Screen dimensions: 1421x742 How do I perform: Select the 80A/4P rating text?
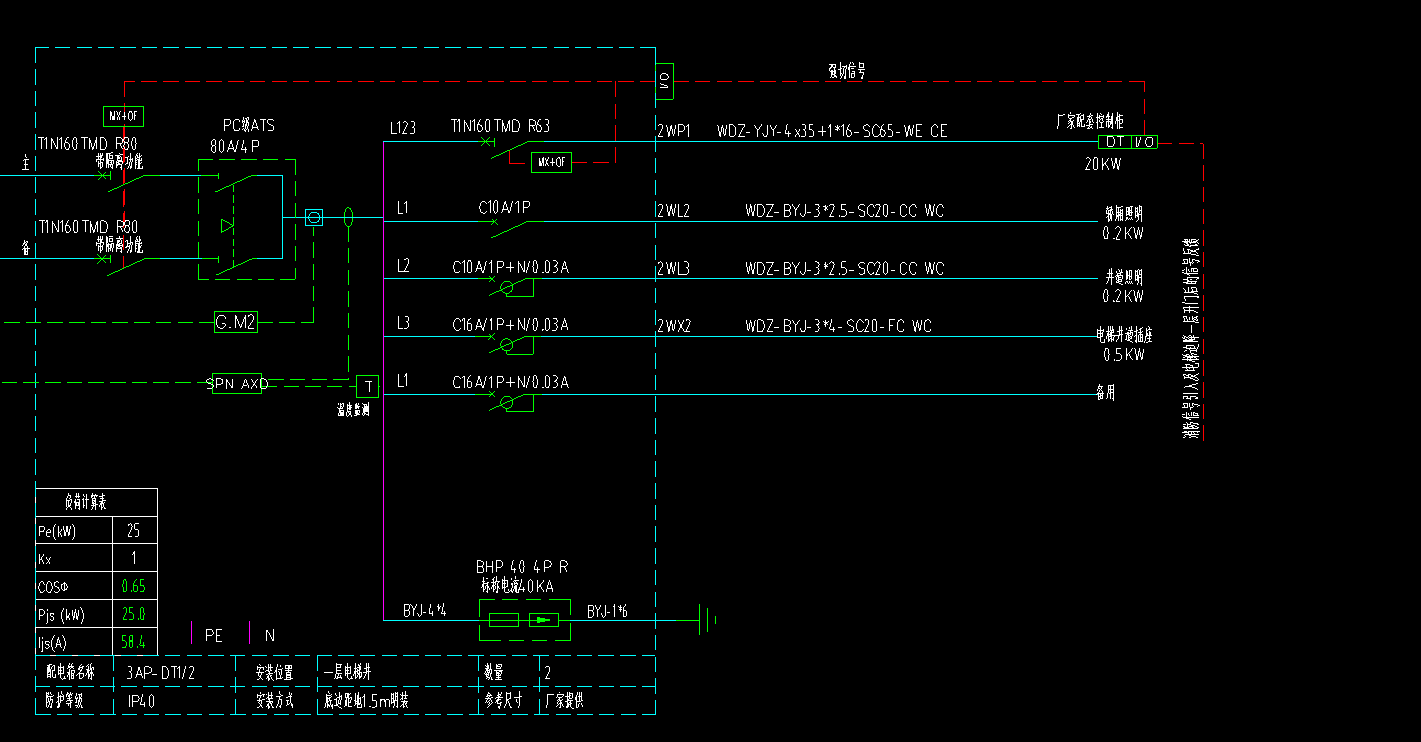click(x=235, y=145)
